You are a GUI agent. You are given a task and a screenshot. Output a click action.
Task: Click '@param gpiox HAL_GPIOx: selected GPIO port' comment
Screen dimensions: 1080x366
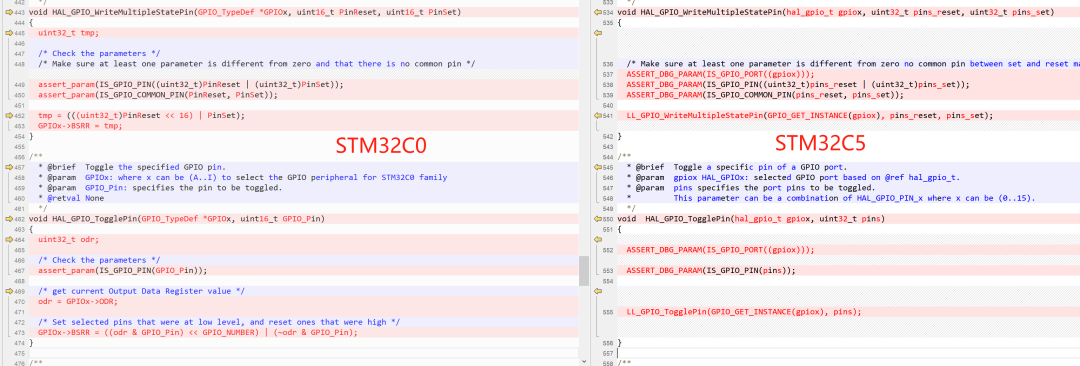793,178
